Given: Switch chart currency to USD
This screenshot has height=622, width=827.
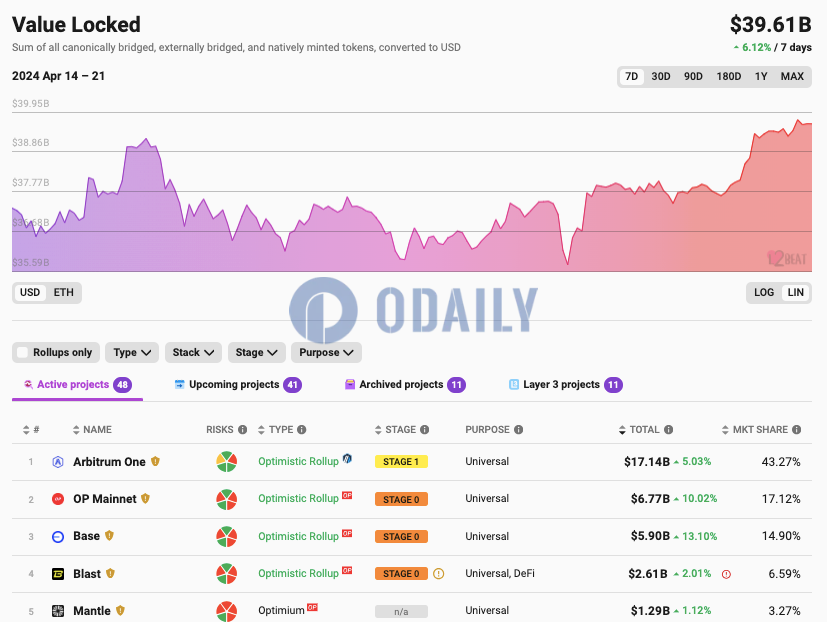Looking at the screenshot, I should (30, 292).
